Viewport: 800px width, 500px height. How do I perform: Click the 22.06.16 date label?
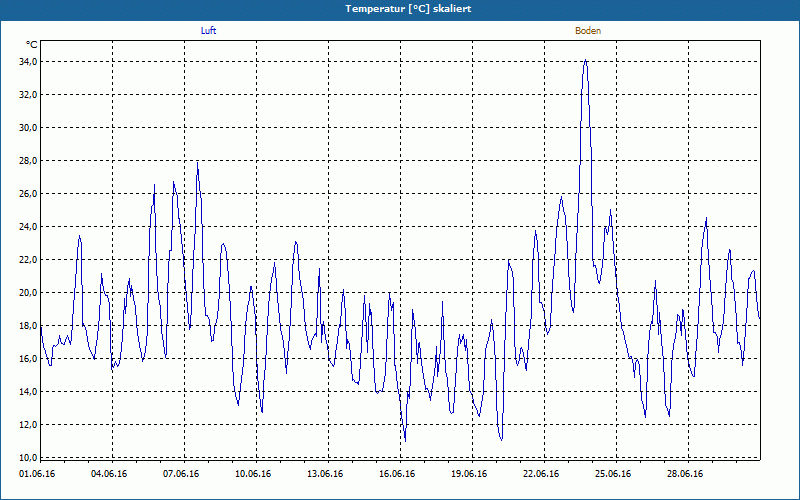[541, 474]
